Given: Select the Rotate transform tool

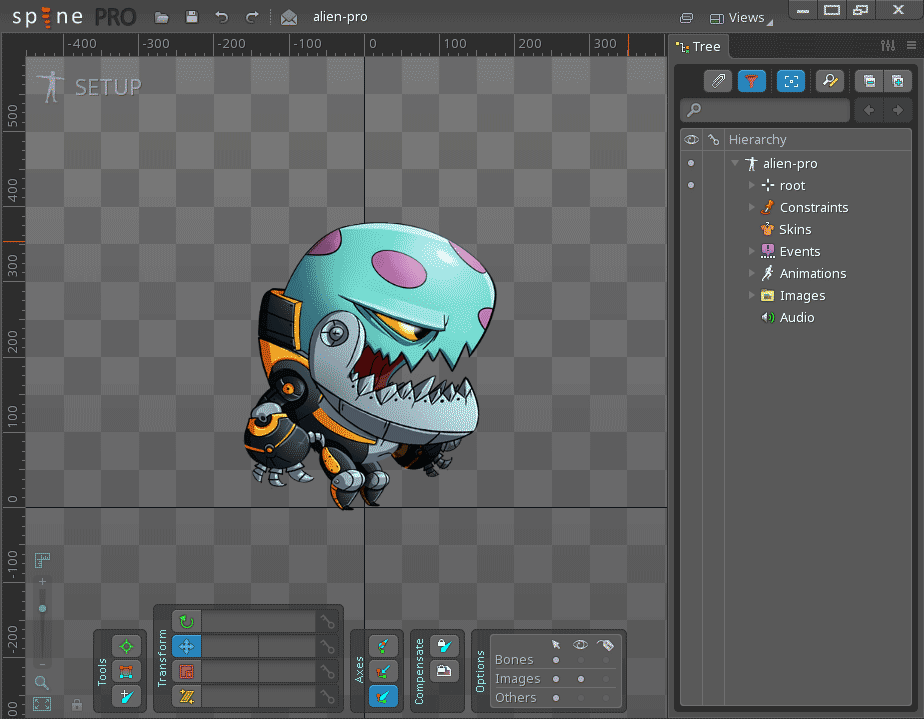Looking at the screenshot, I should (x=186, y=622).
